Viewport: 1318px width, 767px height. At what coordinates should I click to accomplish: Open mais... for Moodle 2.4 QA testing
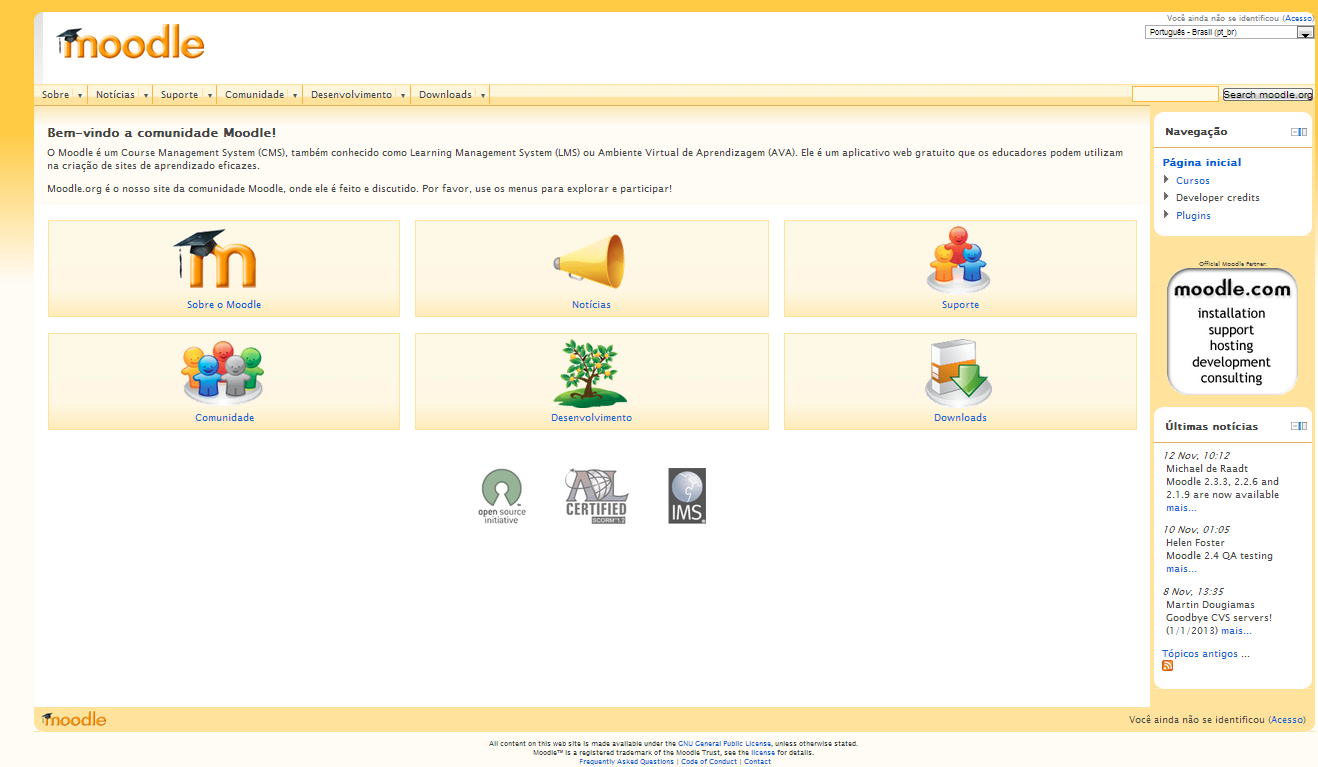tap(1181, 569)
